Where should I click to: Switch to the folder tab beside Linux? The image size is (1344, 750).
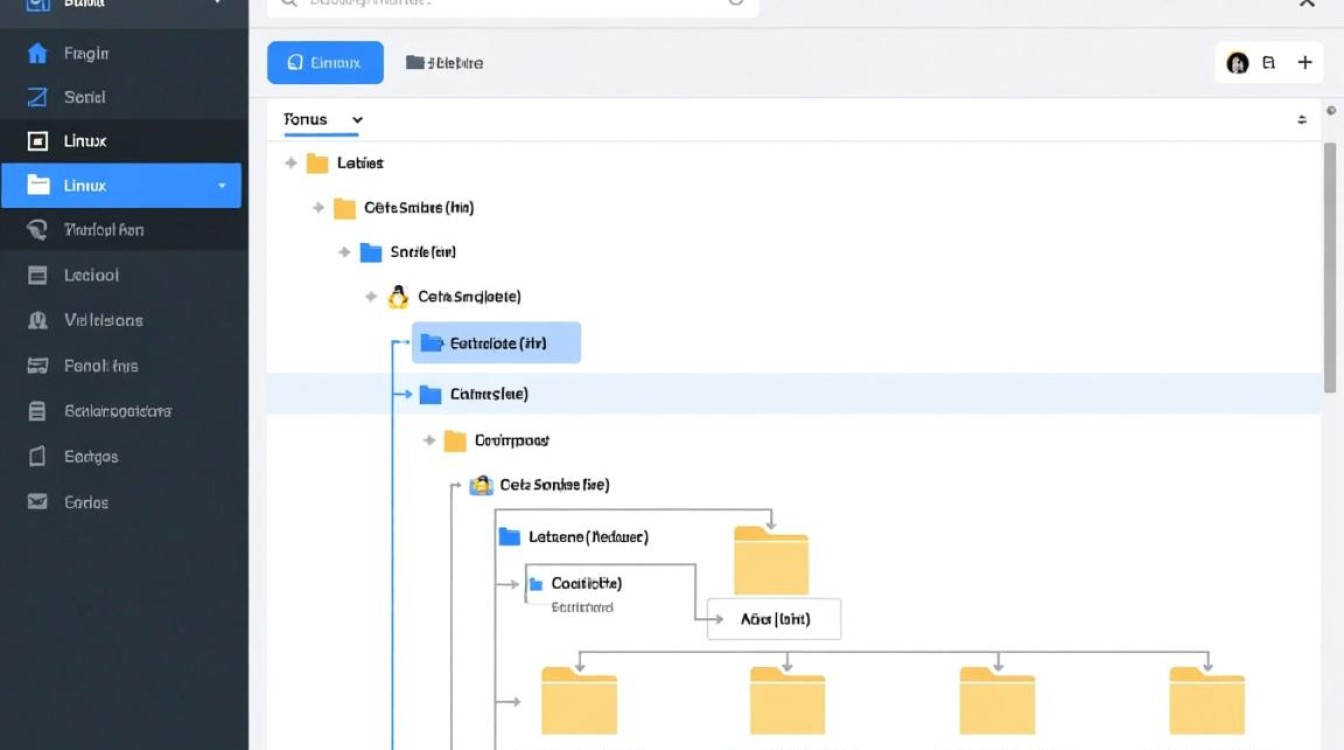(x=444, y=63)
